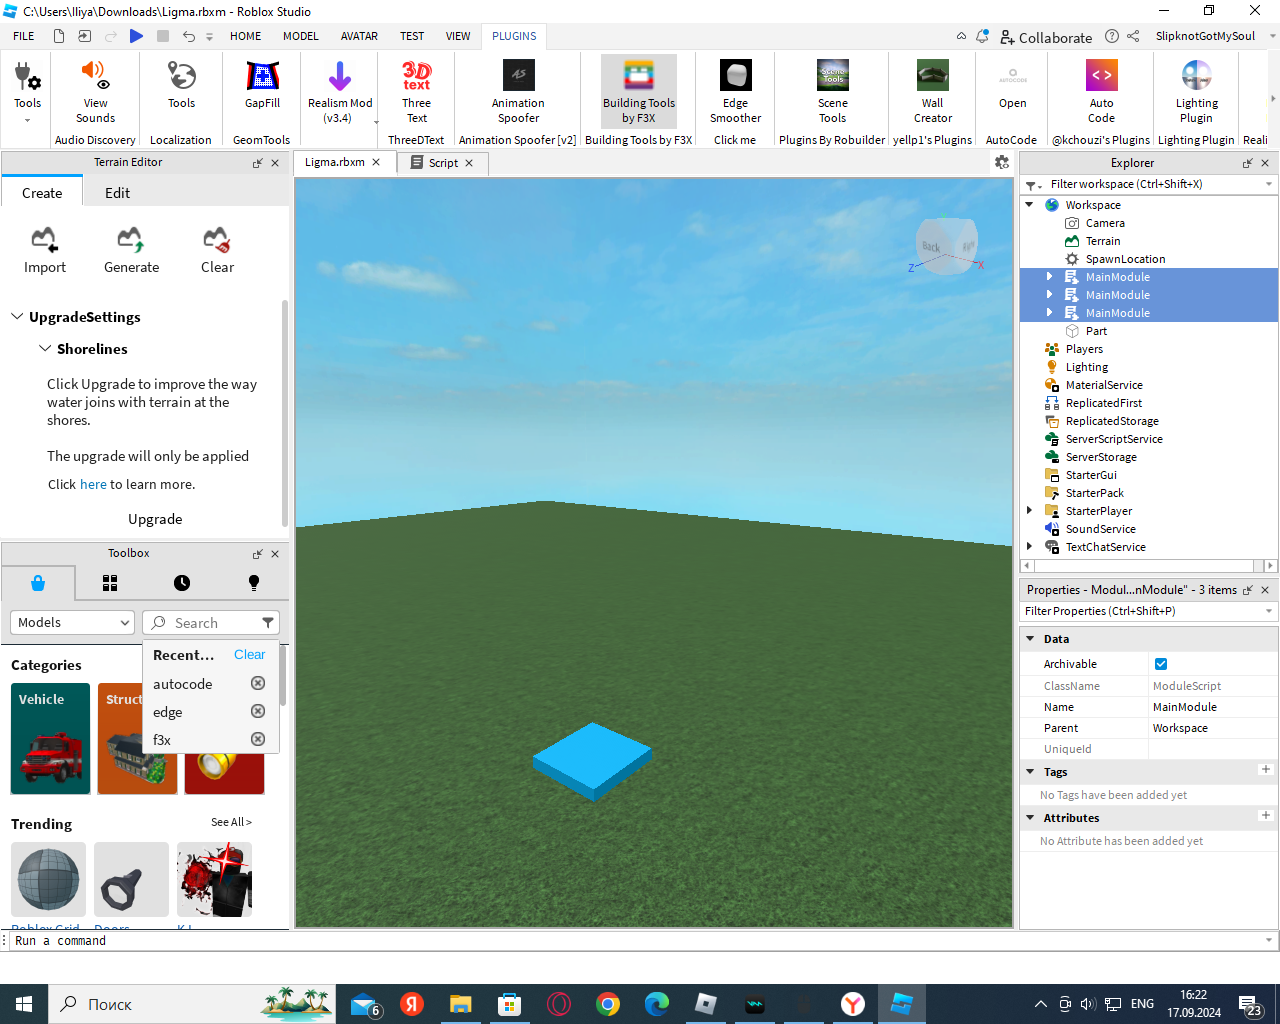Open Localization Tools plugin
Image resolution: width=1280 pixels, height=1024 pixels.
tap(181, 85)
